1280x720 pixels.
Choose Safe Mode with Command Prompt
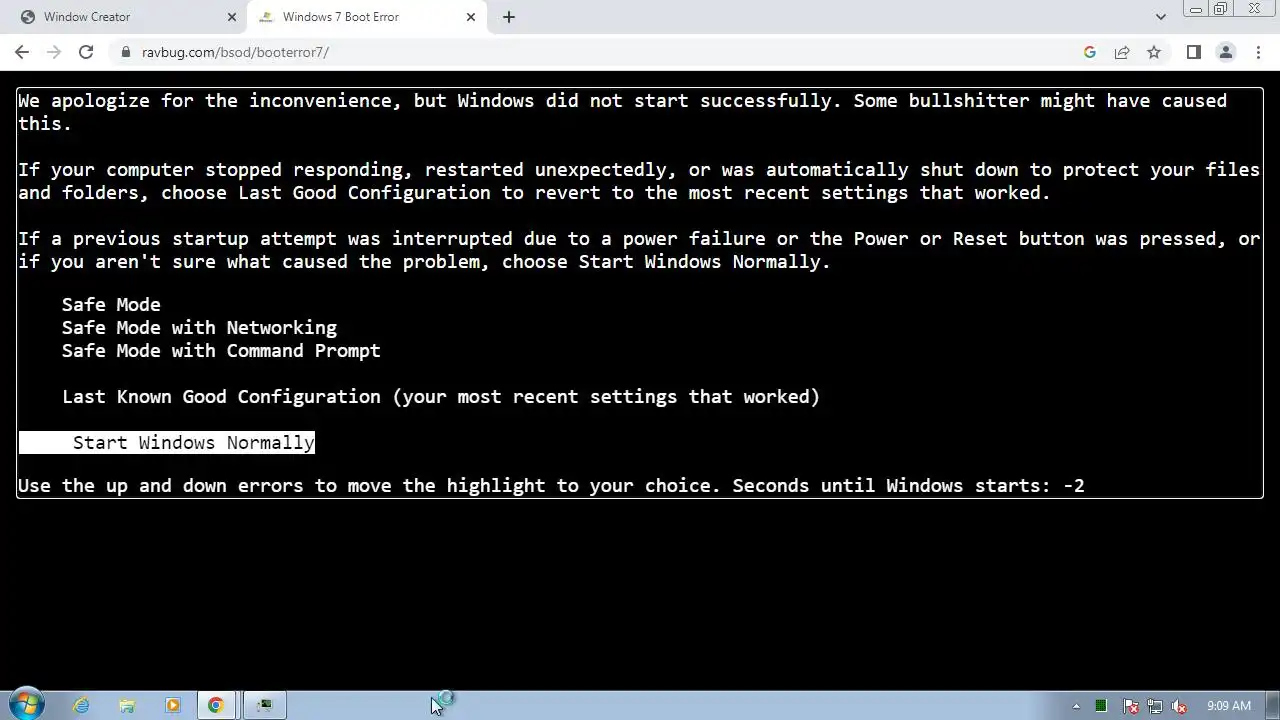pyautogui.click(x=221, y=351)
